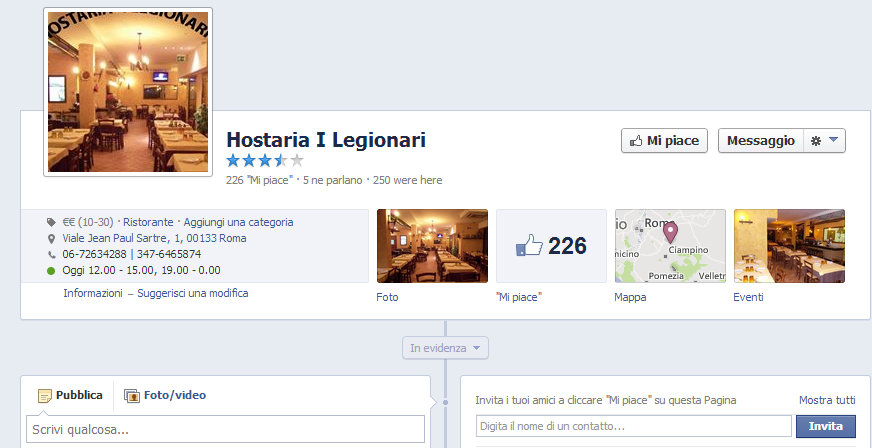Open the Mappa thumbnail with Ciampino
Viewport: 872px width, 448px height.
coord(670,246)
